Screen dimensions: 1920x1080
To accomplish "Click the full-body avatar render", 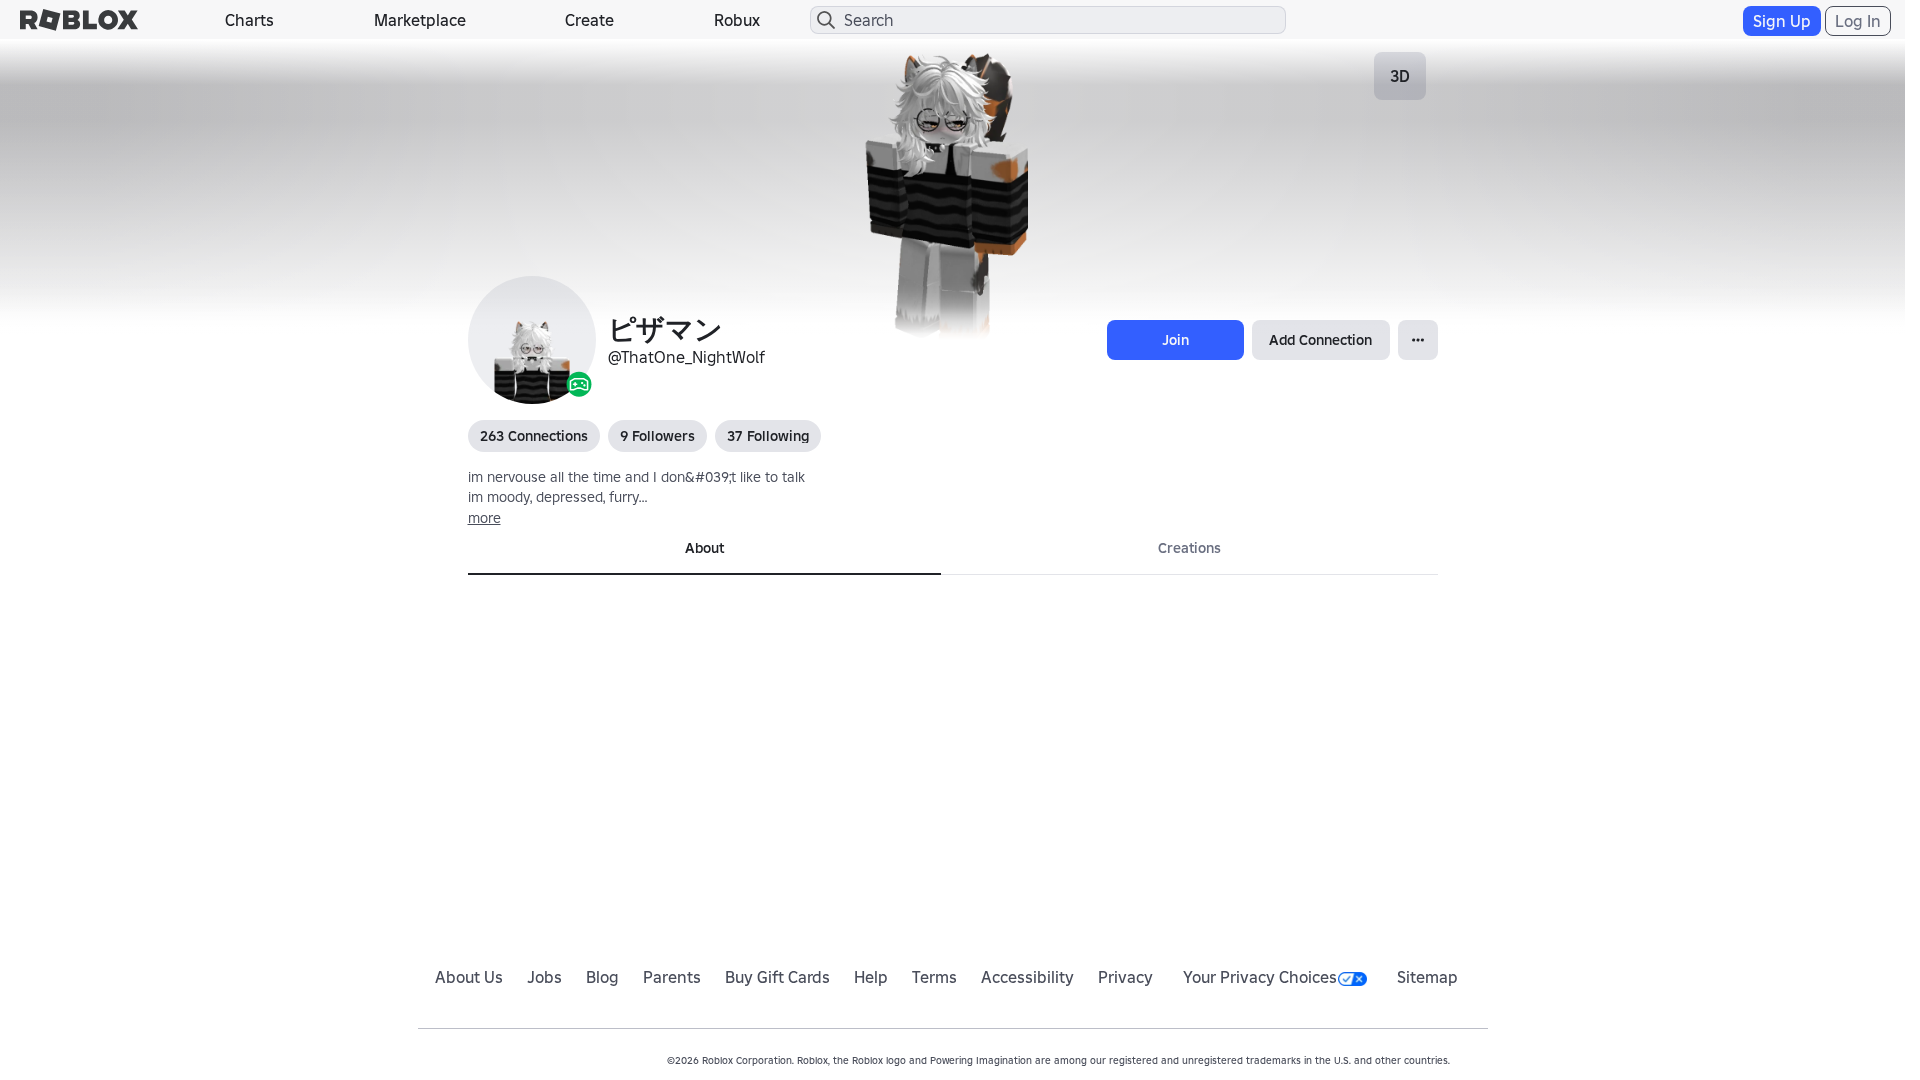I will click(x=947, y=195).
